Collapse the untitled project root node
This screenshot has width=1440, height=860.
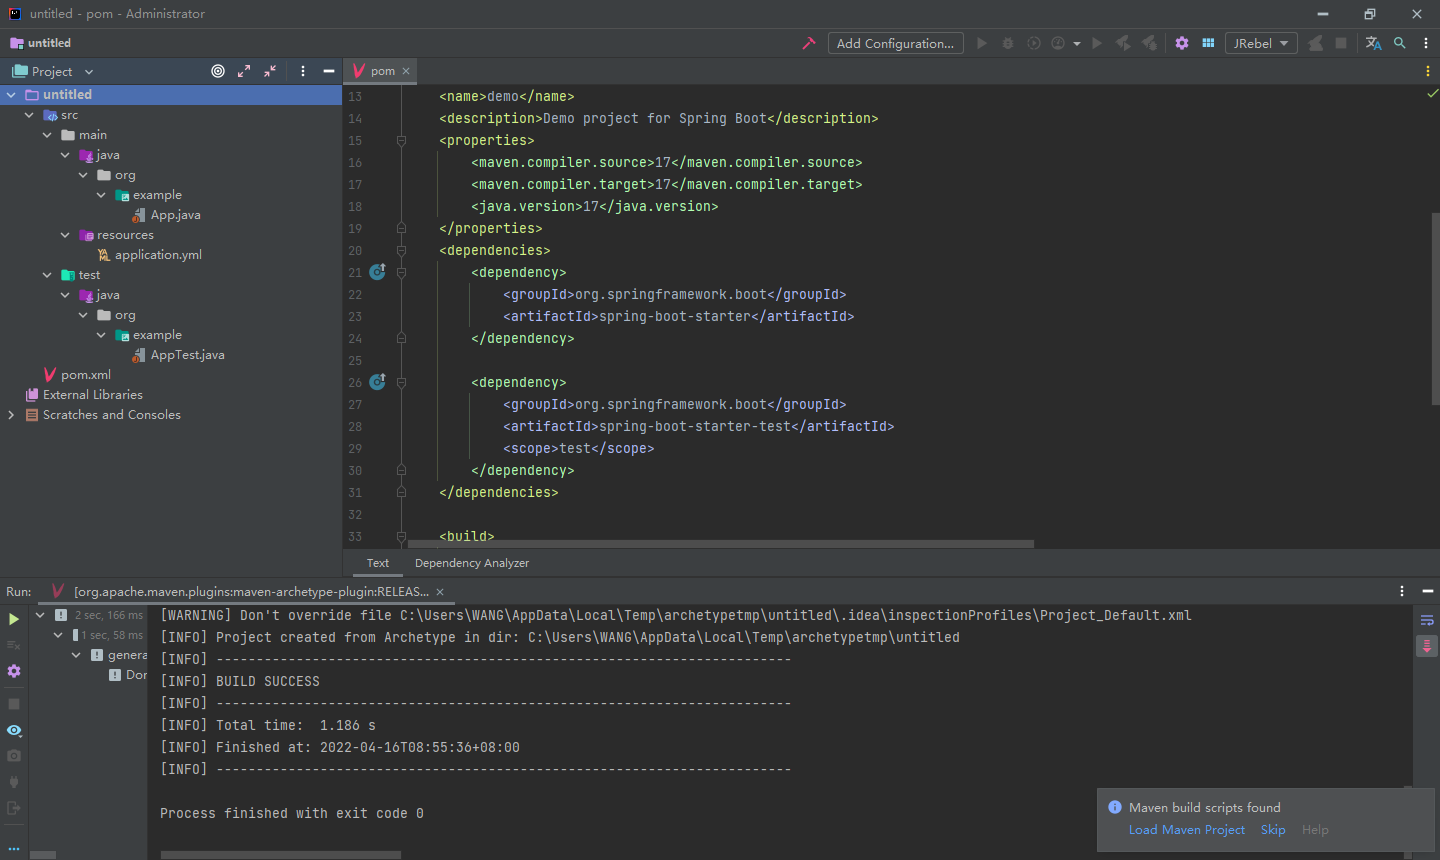[x=11, y=95]
